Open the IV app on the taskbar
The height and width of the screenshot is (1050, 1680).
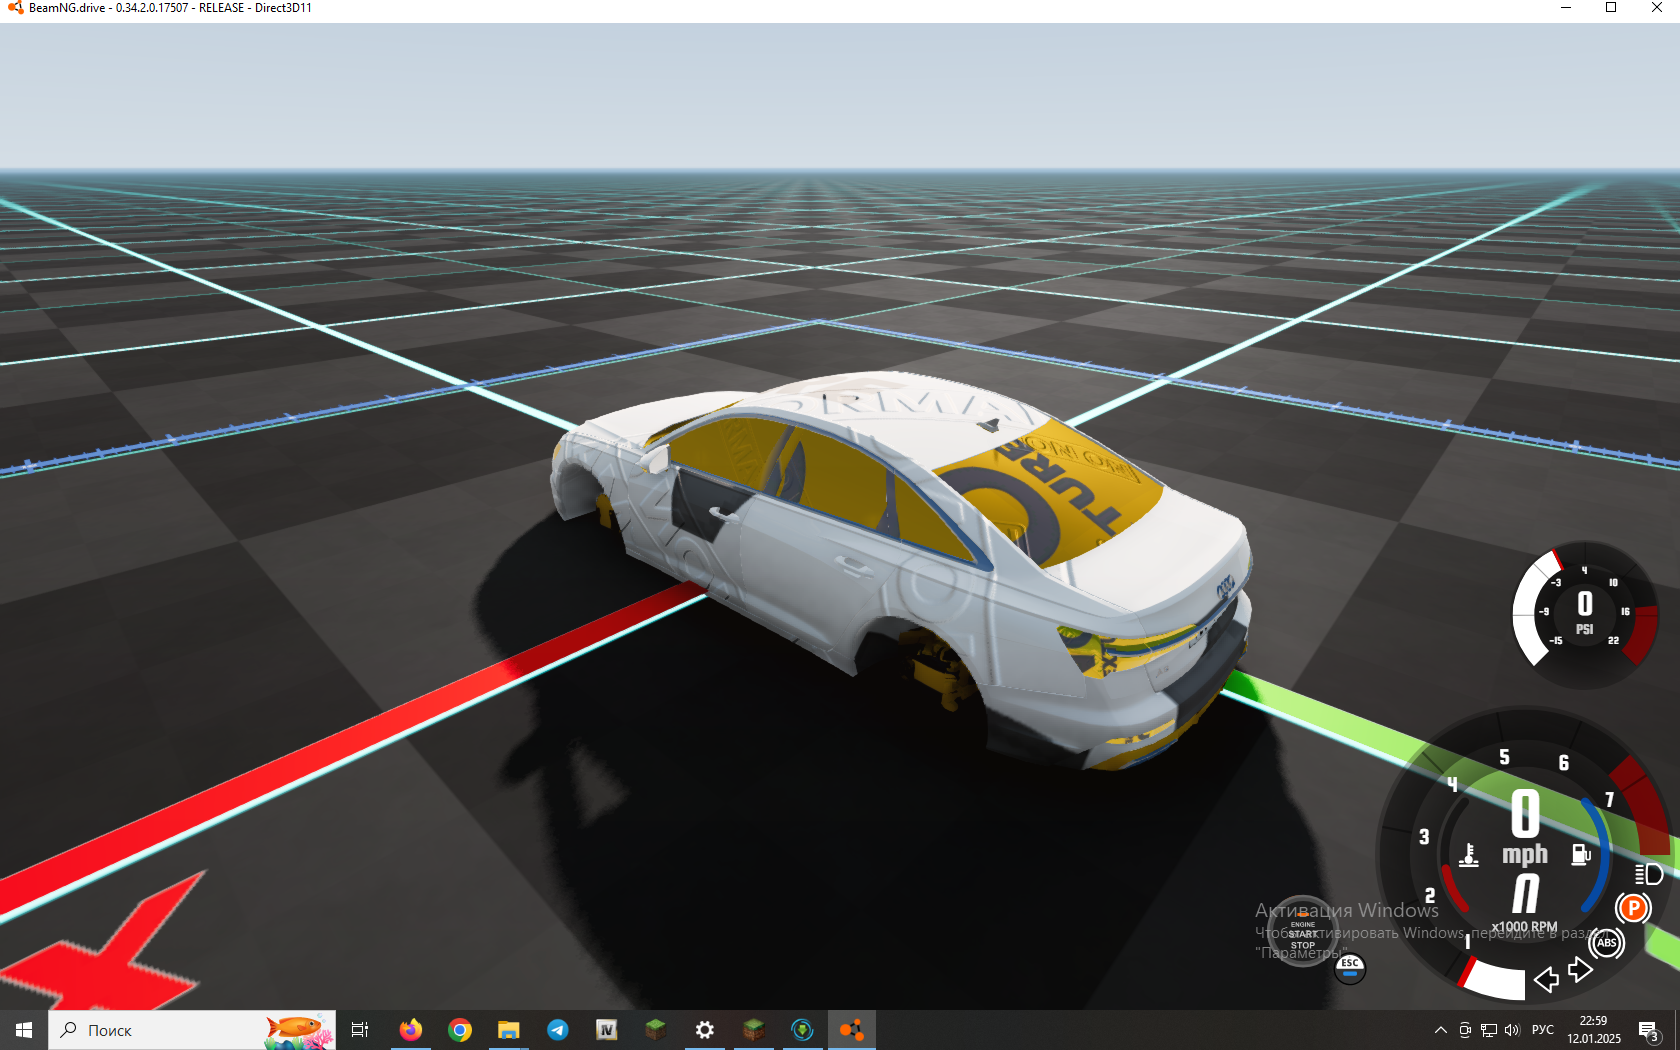pyautogui.click(x=606, y=1030)
